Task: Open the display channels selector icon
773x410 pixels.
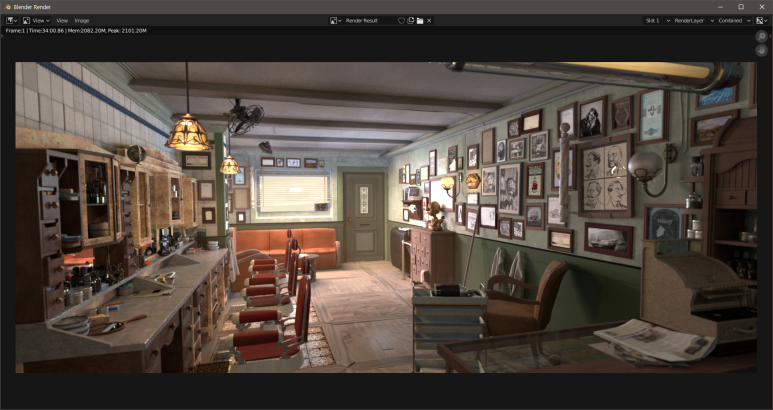Action: [760, 20]
